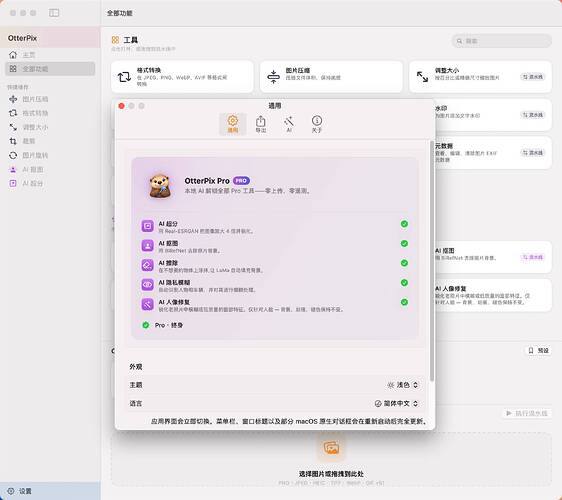Click the 外观 appearance section label

136,367
